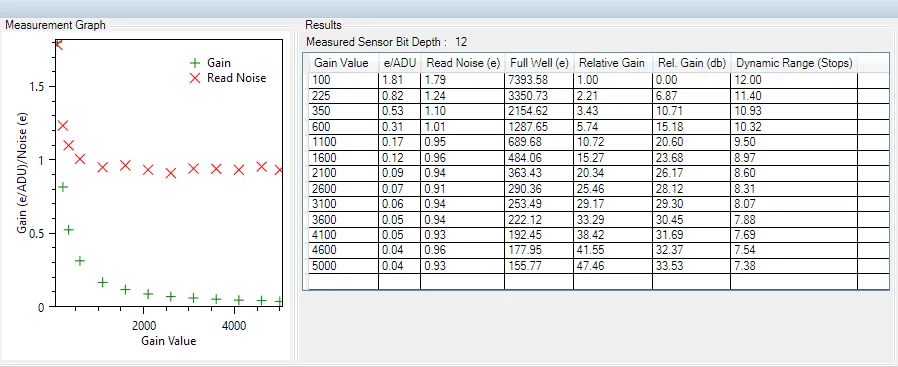Click the Rel. Gain (db) column header
Viewport: 898px width, 367px height.
coord(691,63)
